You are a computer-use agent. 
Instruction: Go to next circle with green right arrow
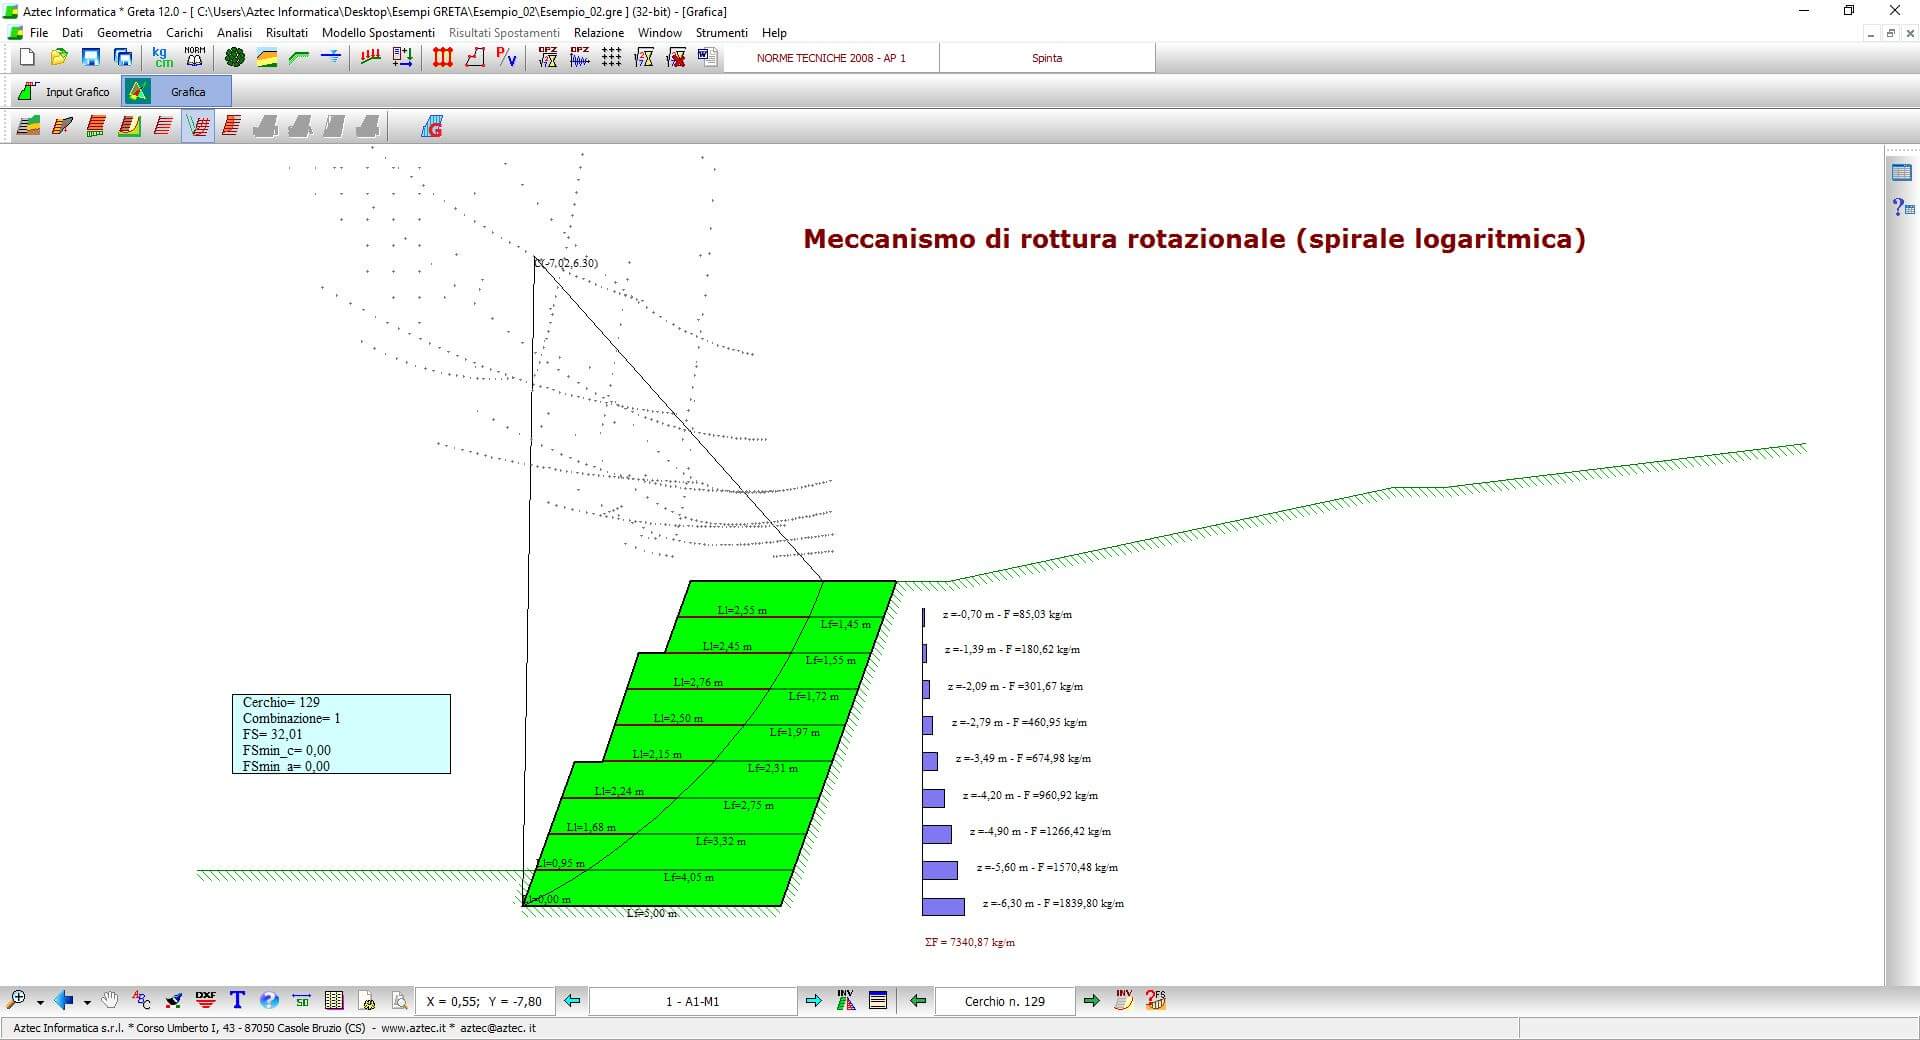coord(1091,1001)
